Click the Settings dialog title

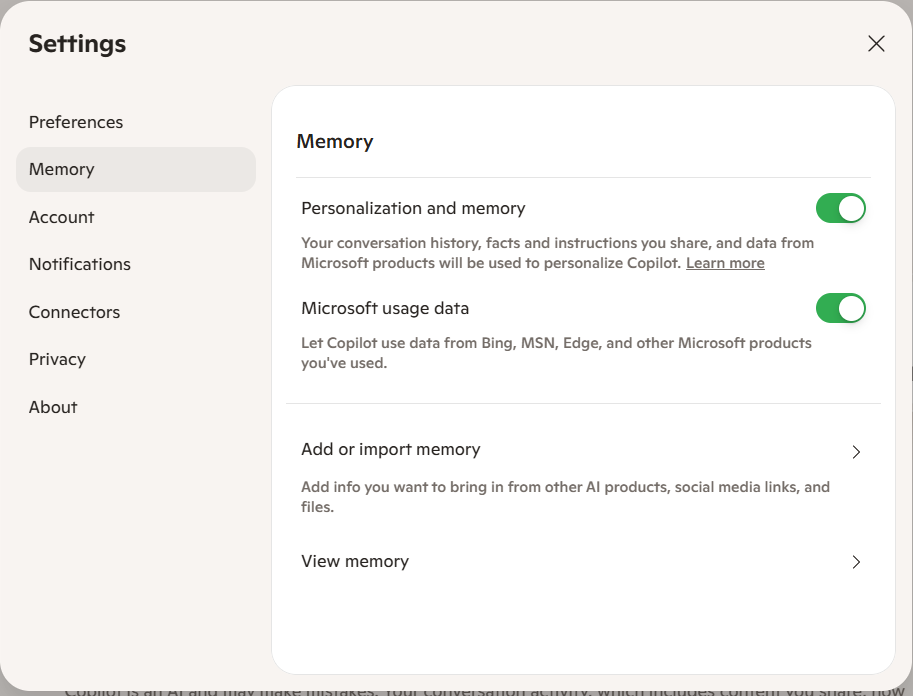point(77,44)
